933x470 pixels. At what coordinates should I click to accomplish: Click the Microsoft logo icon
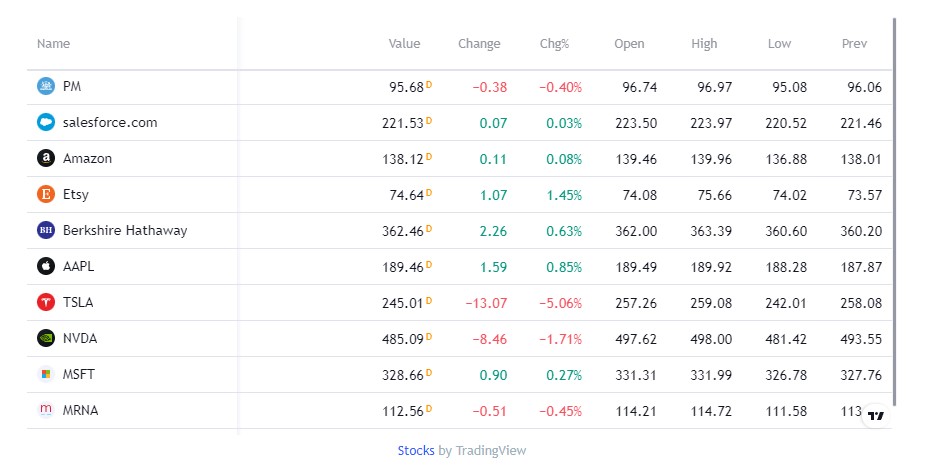point(46,374)
